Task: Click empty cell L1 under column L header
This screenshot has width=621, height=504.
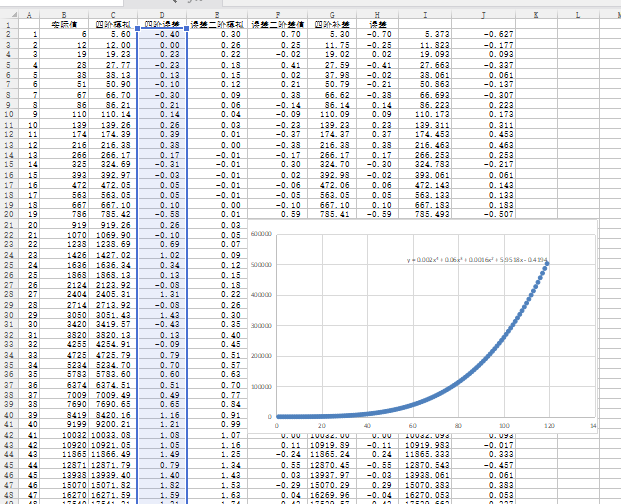Action: (578, 25)
